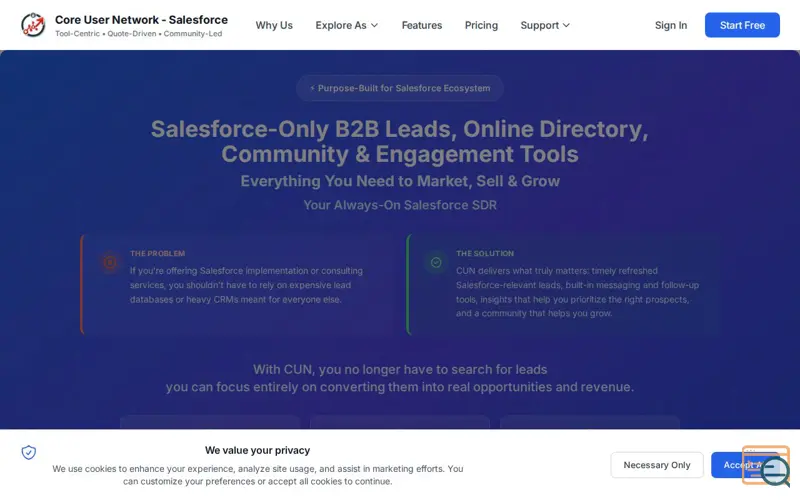
Task: Go to the Features page
Action: [421, 25]
